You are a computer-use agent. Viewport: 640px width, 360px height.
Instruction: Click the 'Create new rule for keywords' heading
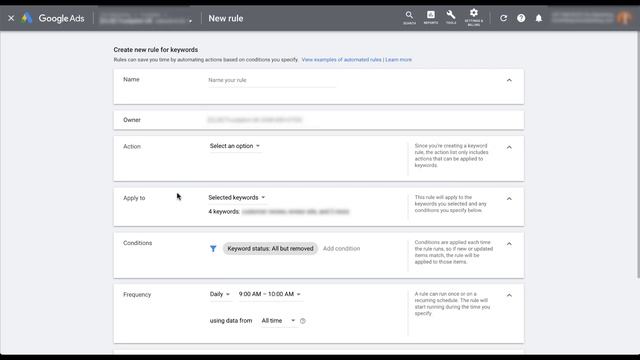point(156,50)
